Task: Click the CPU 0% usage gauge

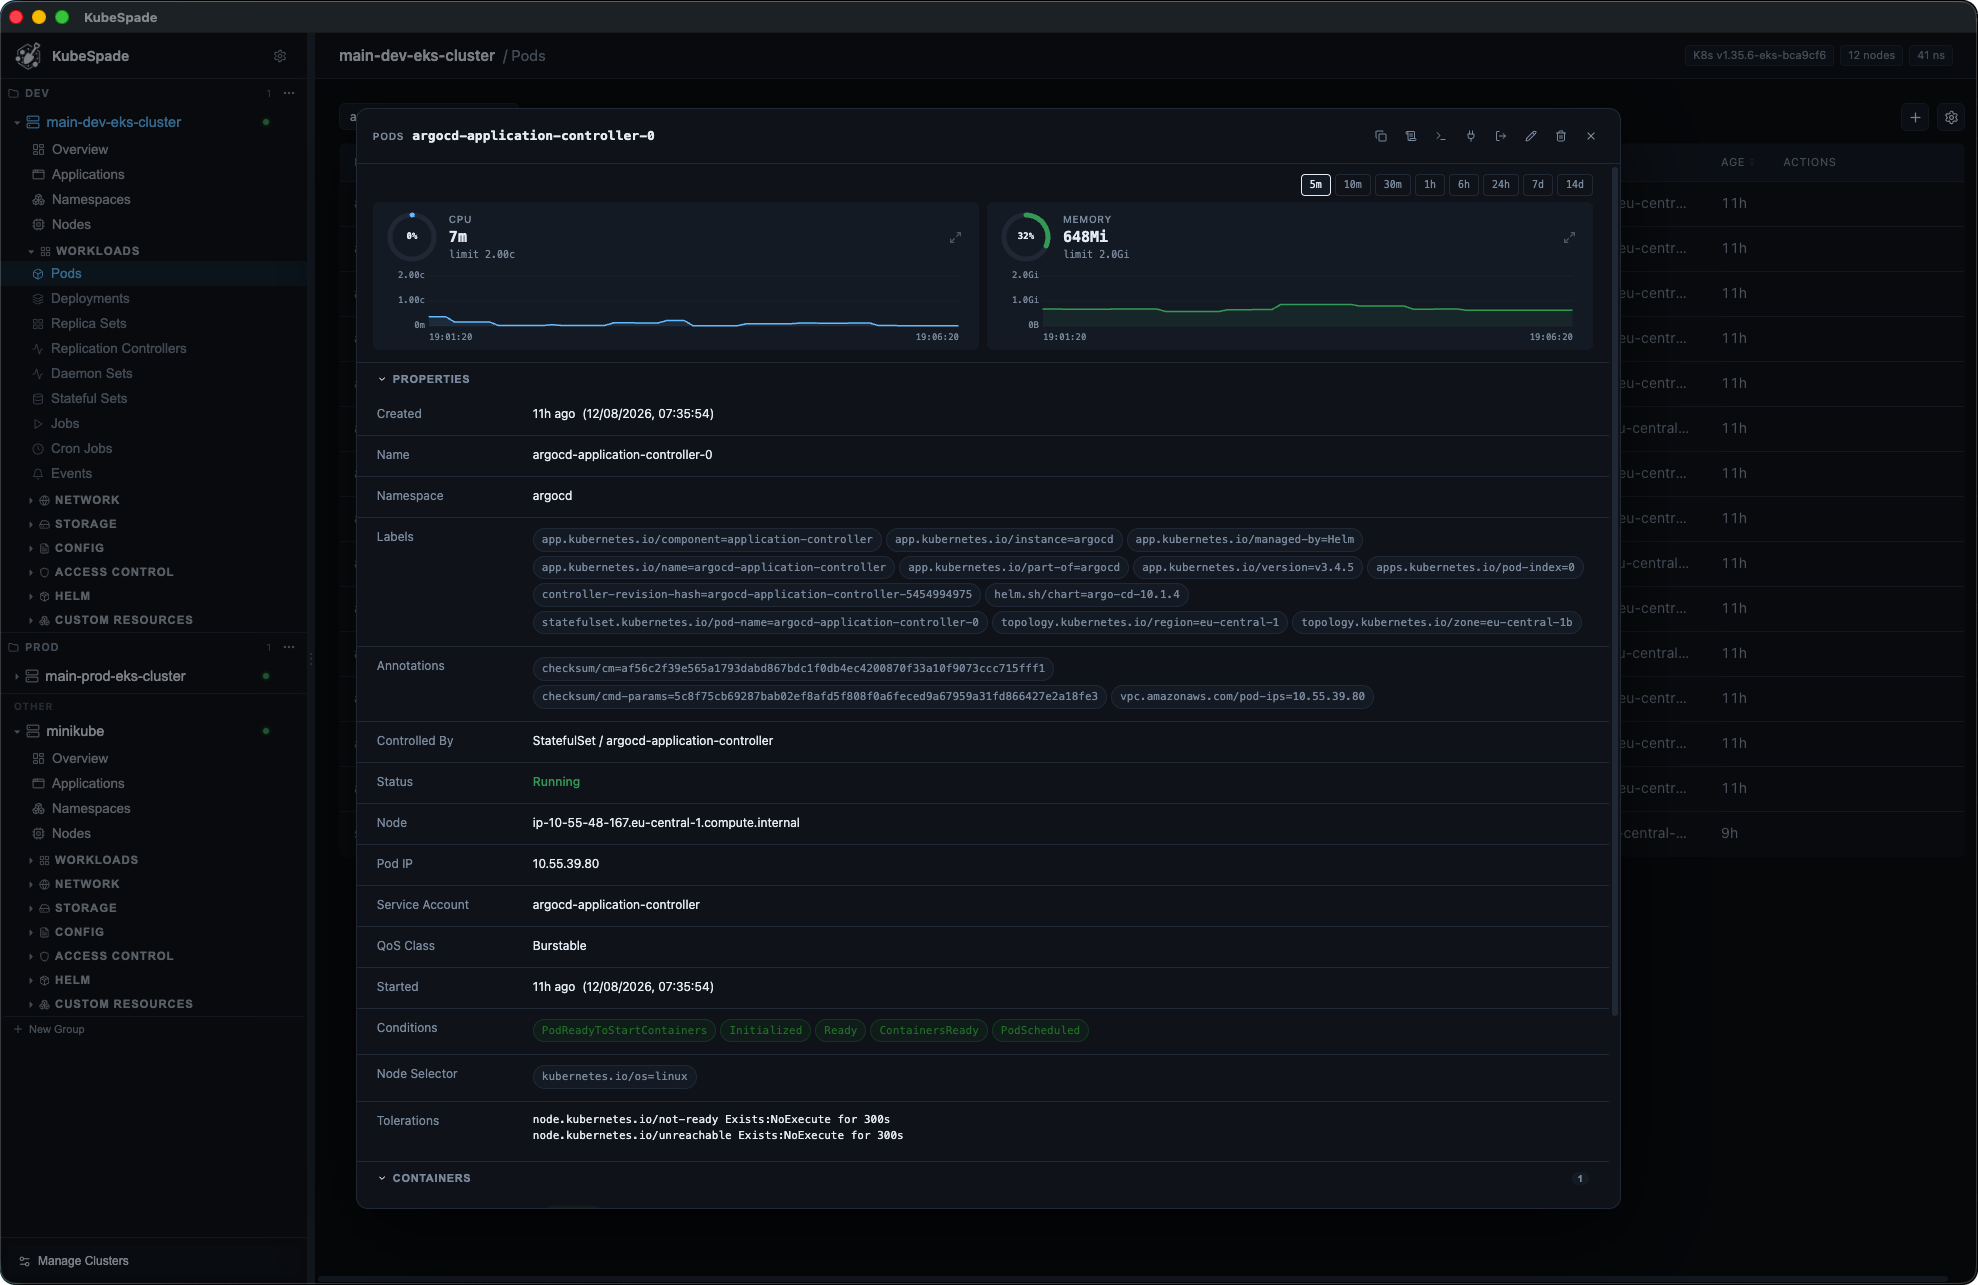Action: coord(412,236)
